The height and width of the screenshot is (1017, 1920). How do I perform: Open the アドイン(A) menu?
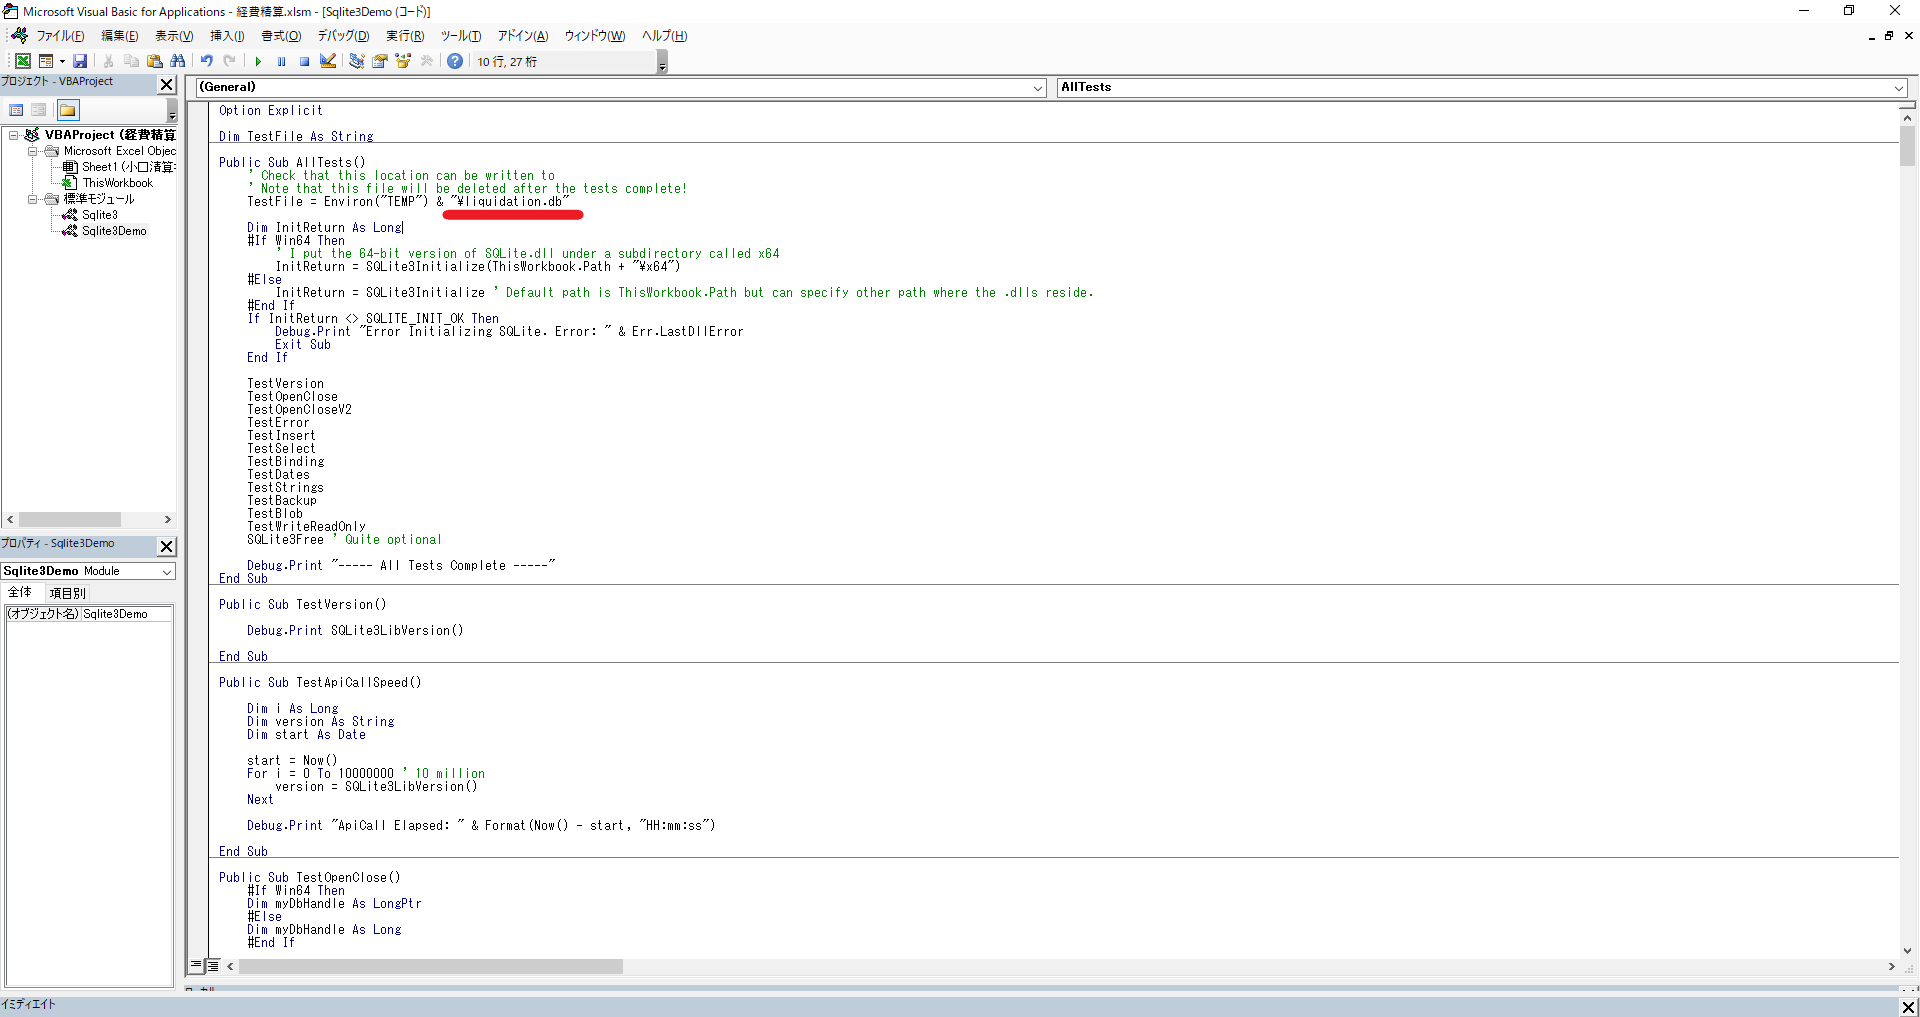pos(523,36)
